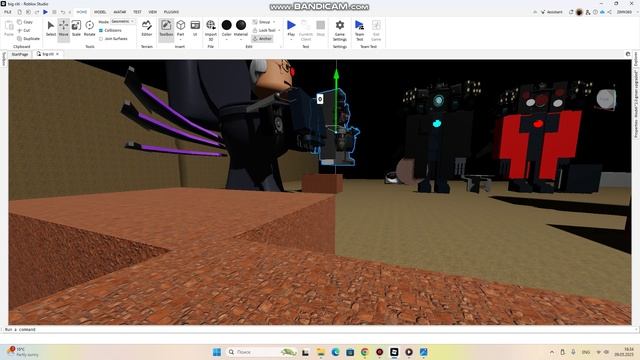Close the big citi document tab
This screenshot has height=360, width=640.
(x=58, y=54)
